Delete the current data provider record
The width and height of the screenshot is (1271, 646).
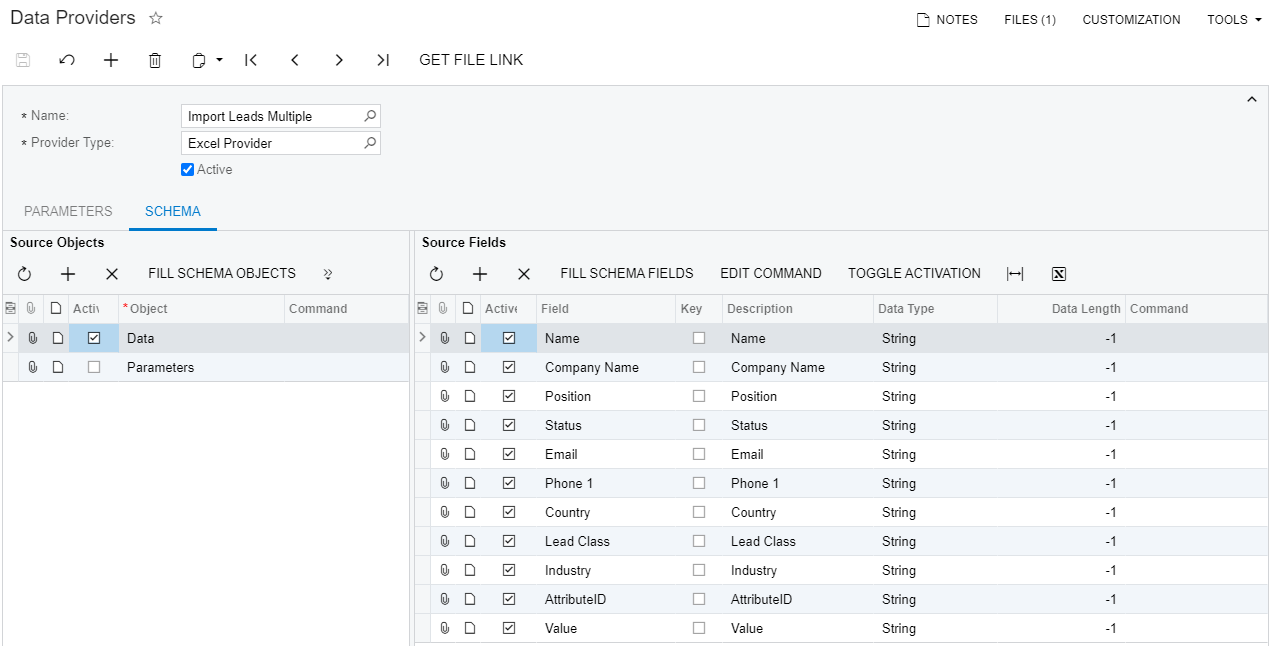click(155, 60)
